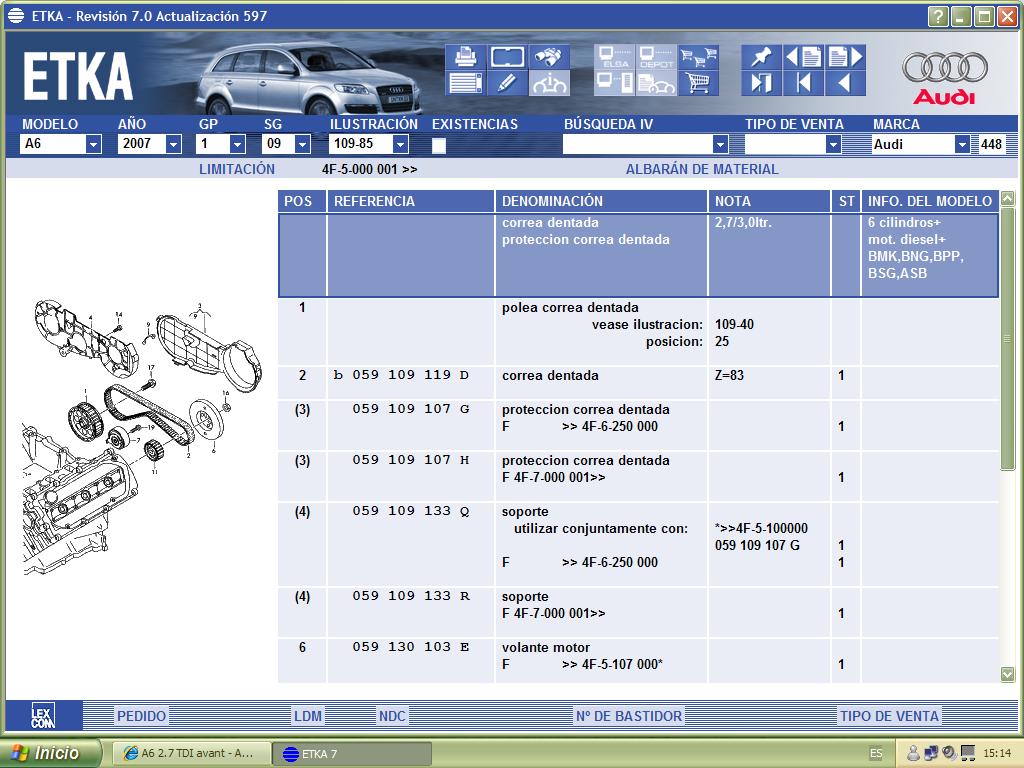Click the exit door icon
The width and height of the screenshot is (1024, 768).
[x=761, y=83]
